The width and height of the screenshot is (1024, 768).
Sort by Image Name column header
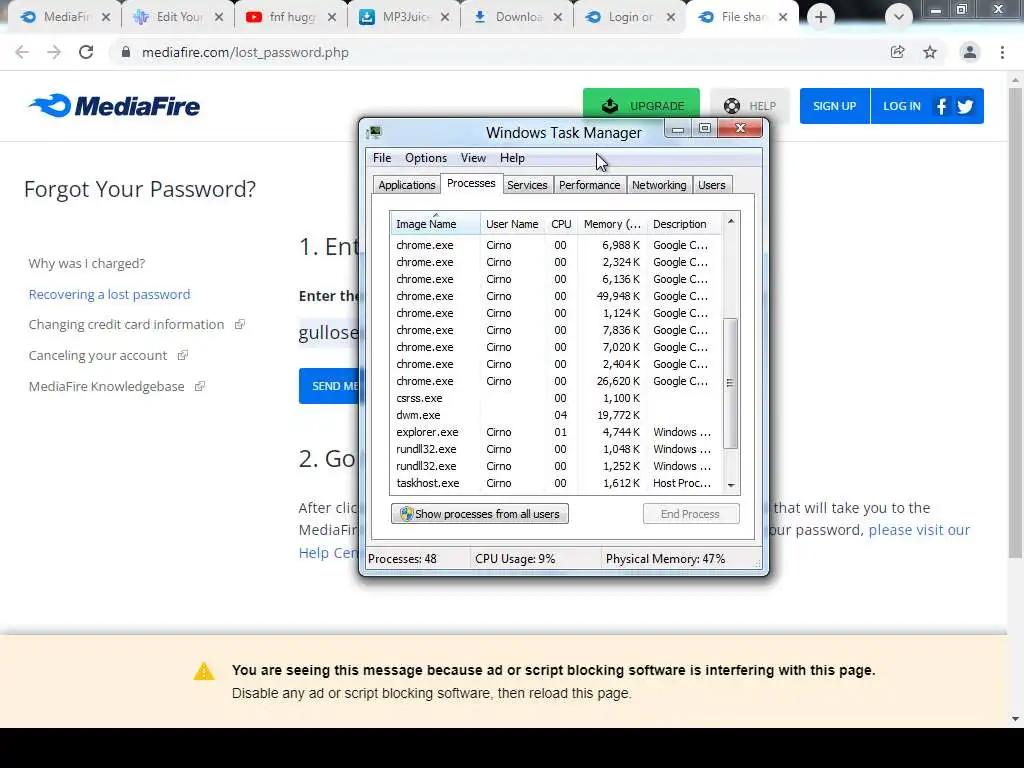point(435,223)
